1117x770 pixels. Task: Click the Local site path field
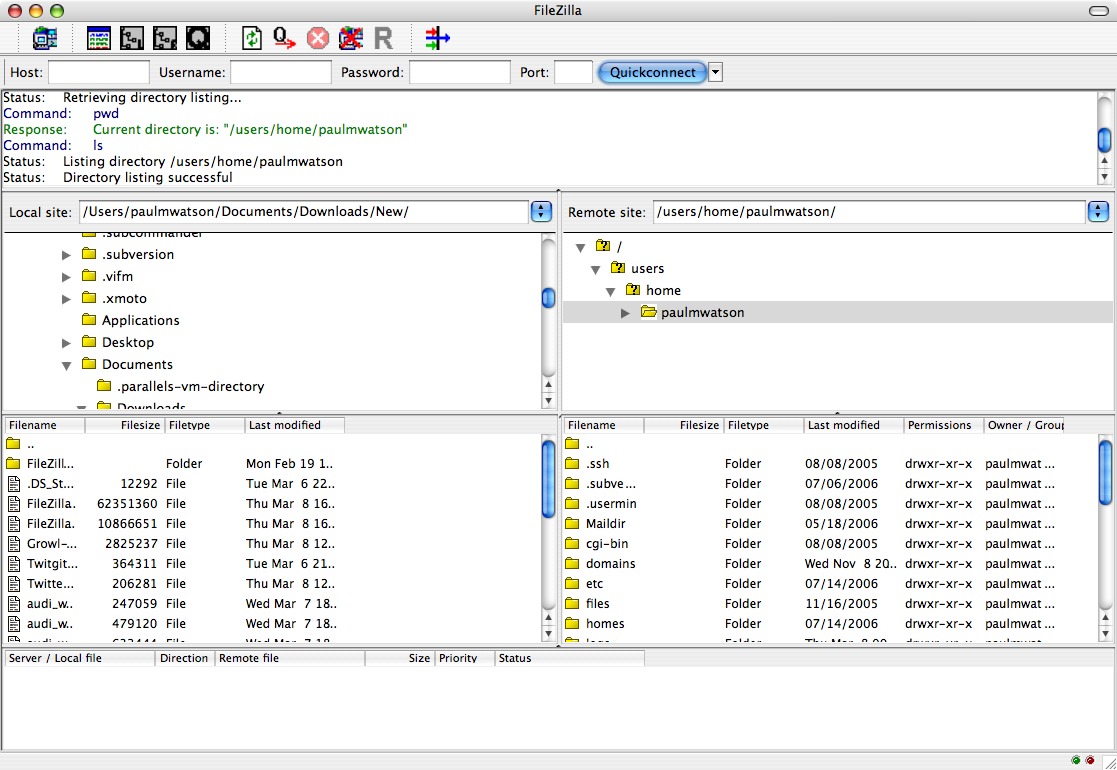tap(303, 212)
